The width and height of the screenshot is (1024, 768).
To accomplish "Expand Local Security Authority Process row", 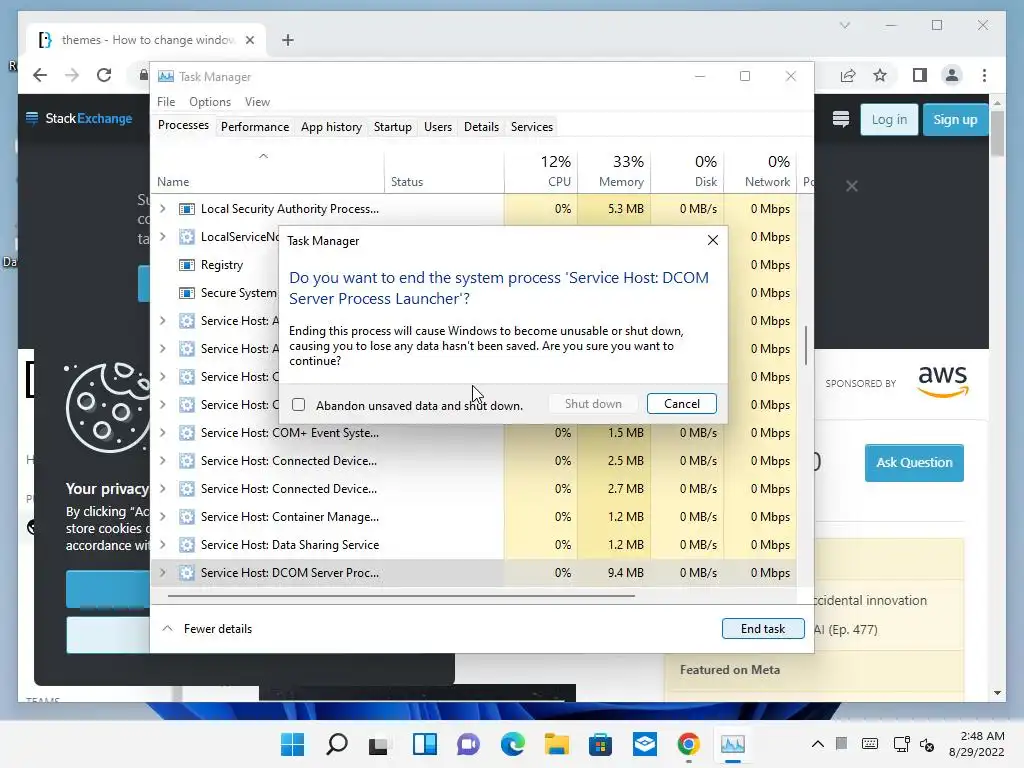I will click(163, 208).
